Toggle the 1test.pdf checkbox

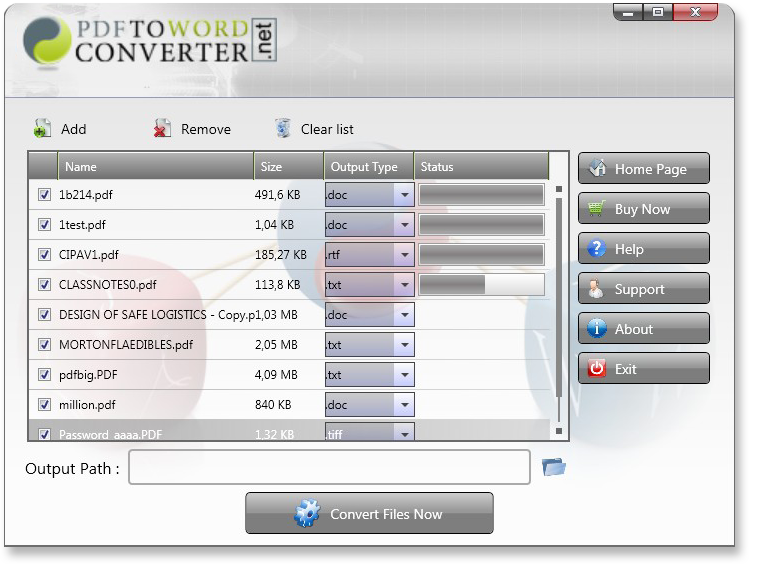click(x=45, y=225)
